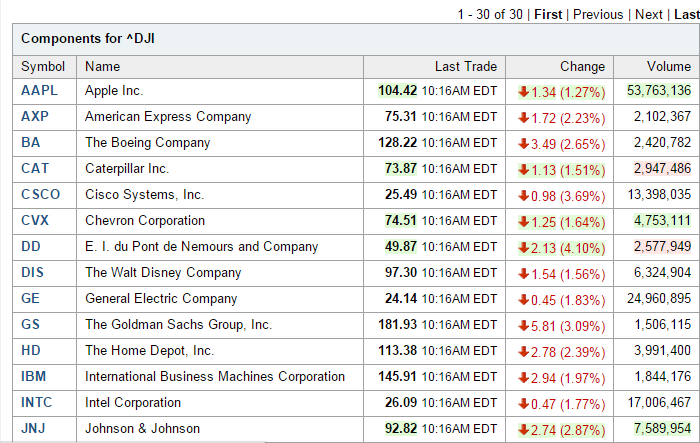The image size is (700, 443).
Task: Click the Components for ^DJI heading
Action: (x=88, y=38)
